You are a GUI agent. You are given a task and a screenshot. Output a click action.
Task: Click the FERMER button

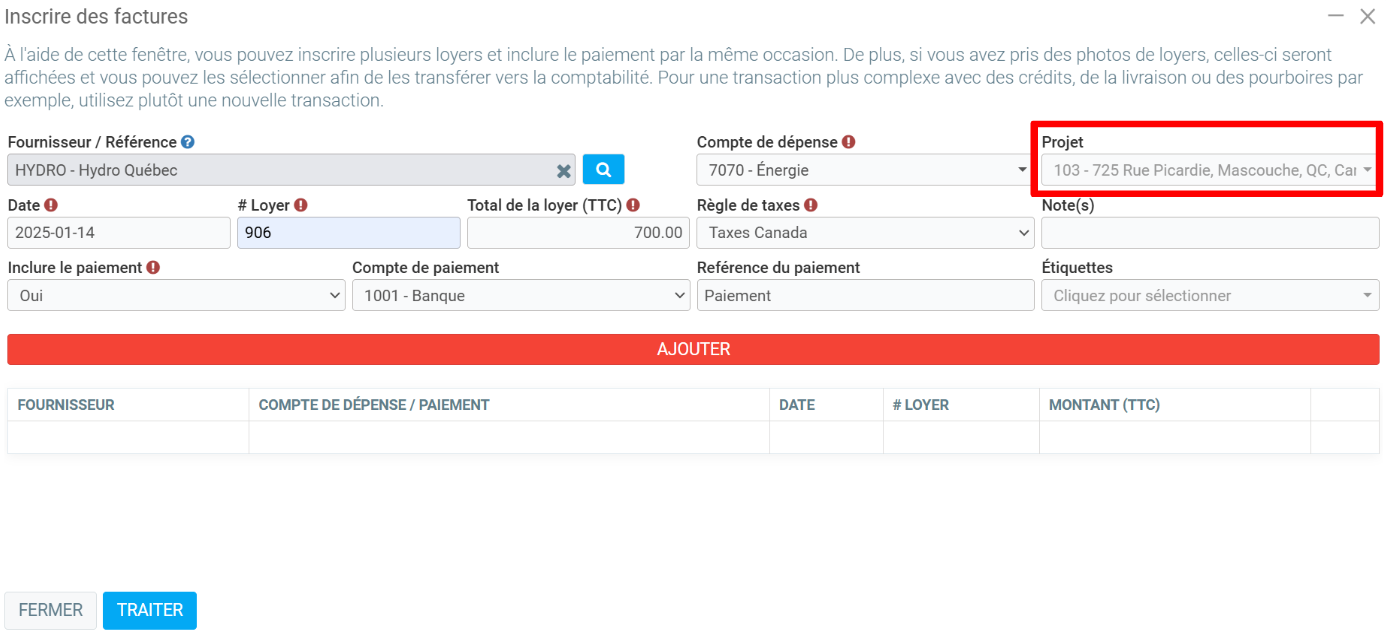[x=51, y=610]
